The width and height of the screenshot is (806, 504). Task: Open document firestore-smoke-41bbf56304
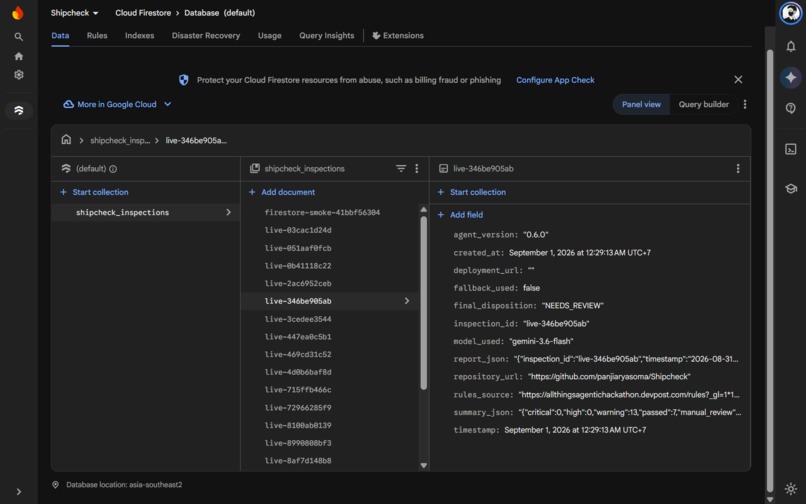point(322,212)
